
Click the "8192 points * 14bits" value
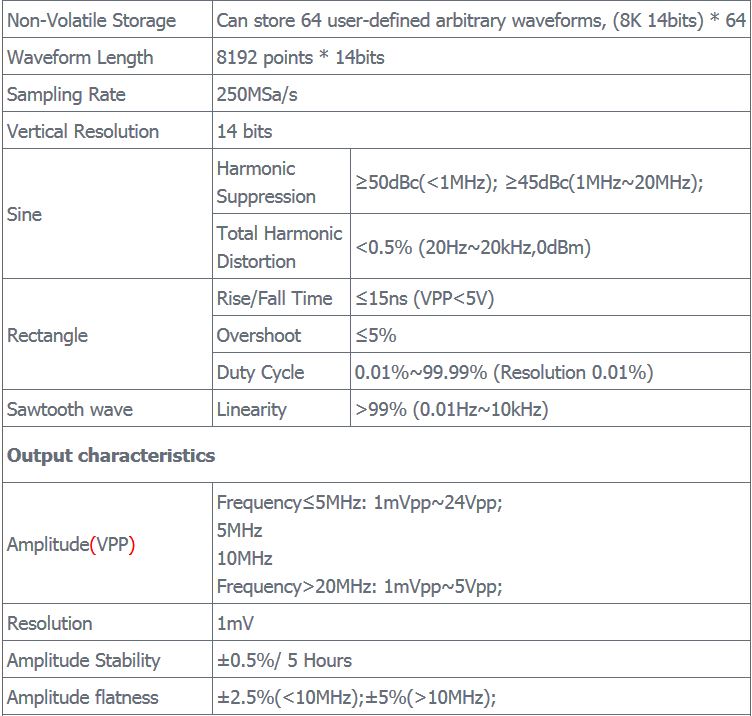300,57
